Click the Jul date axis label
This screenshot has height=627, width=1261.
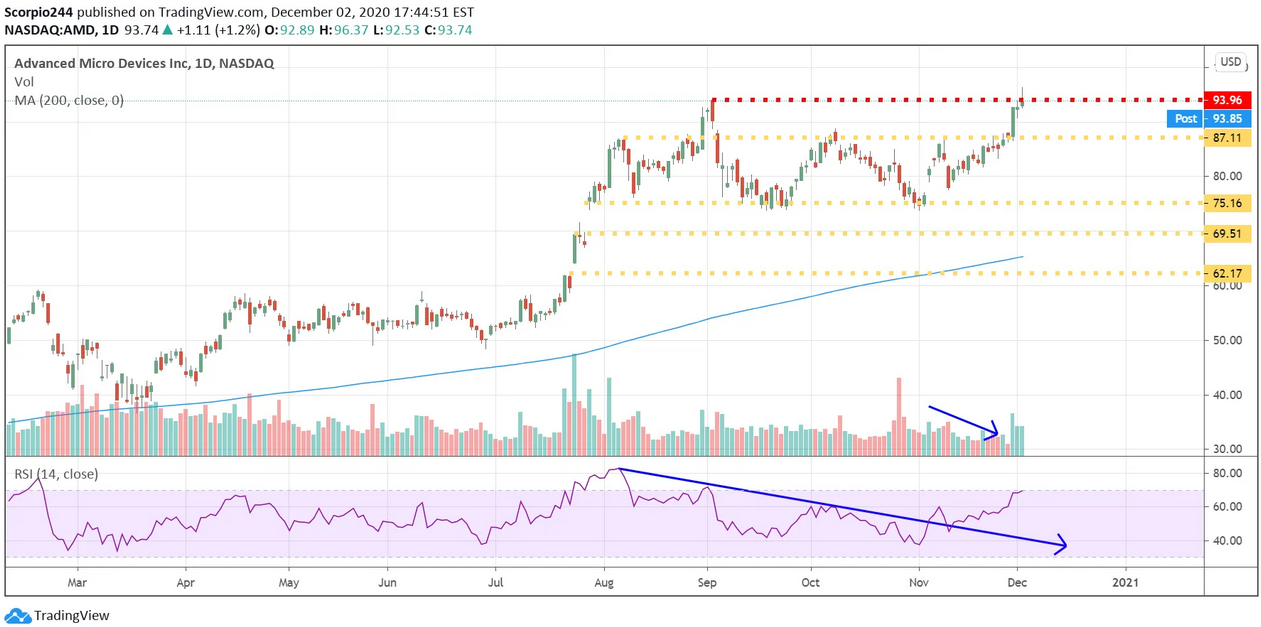496,580
